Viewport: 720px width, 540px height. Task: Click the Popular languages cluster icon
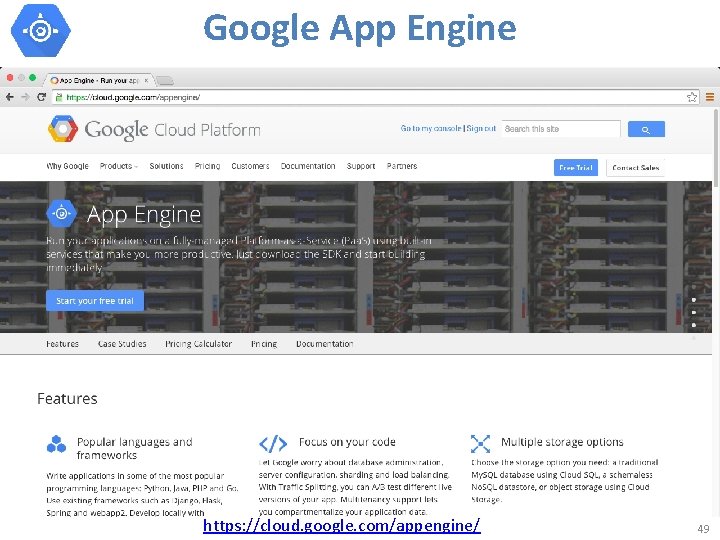pos(56,444)
